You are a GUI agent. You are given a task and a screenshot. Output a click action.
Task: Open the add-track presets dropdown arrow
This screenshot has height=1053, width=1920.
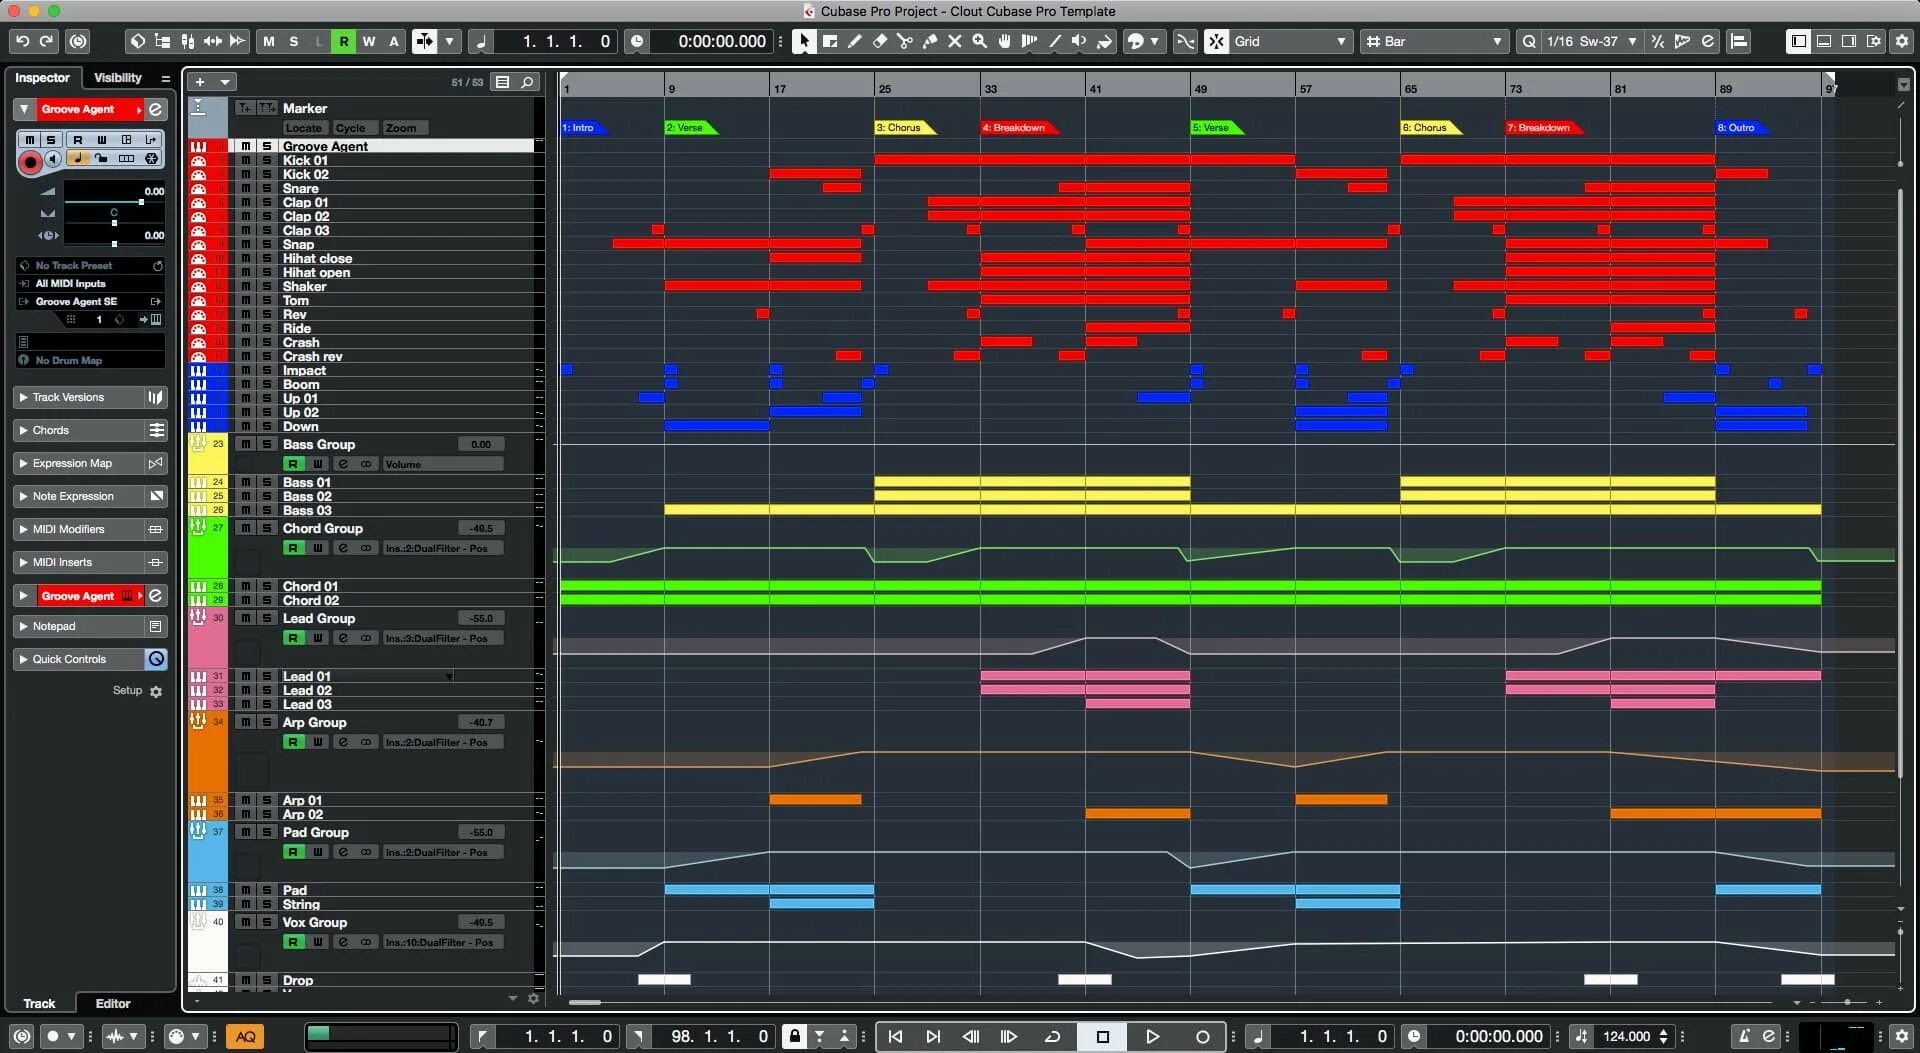(x=225, y=82)
